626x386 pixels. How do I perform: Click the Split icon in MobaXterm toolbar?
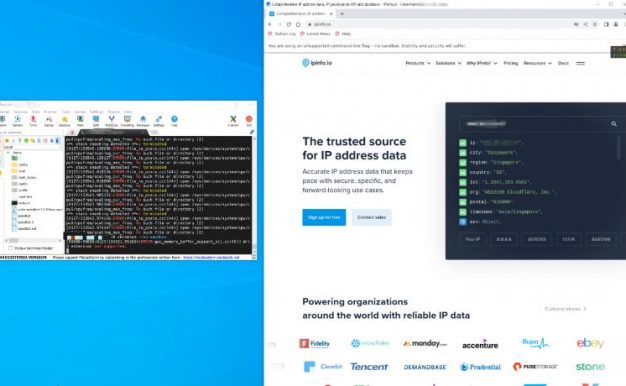coord(96,121)
